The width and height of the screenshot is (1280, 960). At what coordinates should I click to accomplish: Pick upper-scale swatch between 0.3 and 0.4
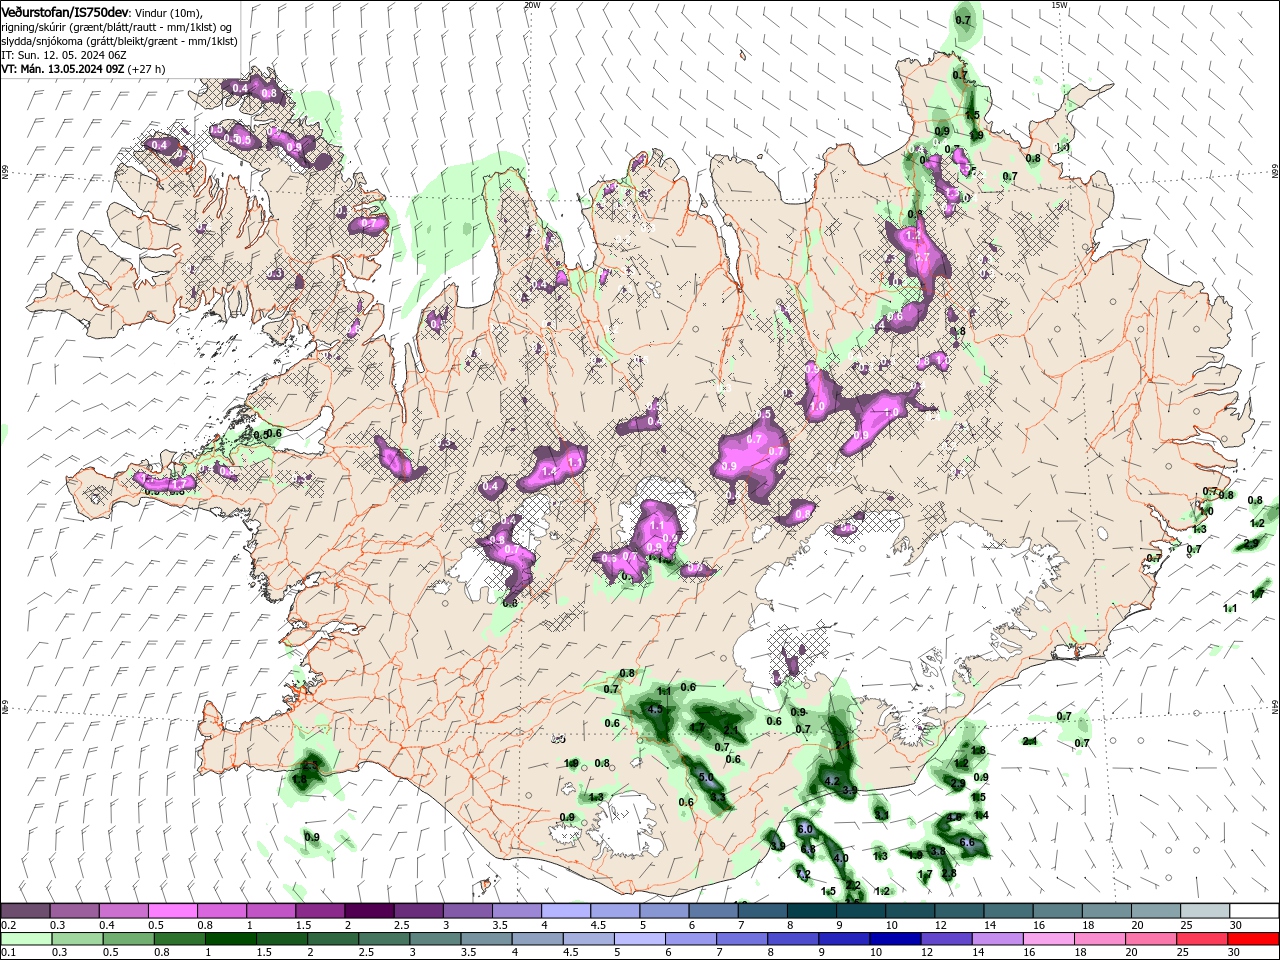(x=74, y=911)
